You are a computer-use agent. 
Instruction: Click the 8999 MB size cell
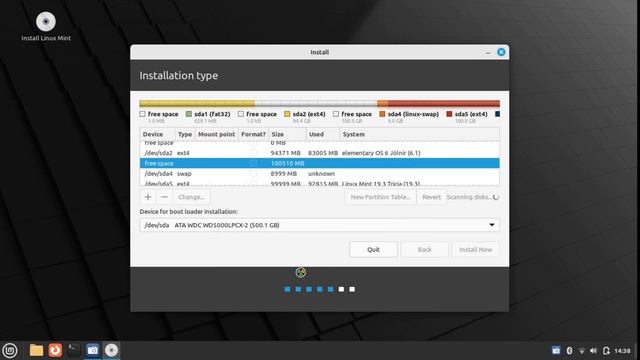pyautogui.click(x=284, y=173)
